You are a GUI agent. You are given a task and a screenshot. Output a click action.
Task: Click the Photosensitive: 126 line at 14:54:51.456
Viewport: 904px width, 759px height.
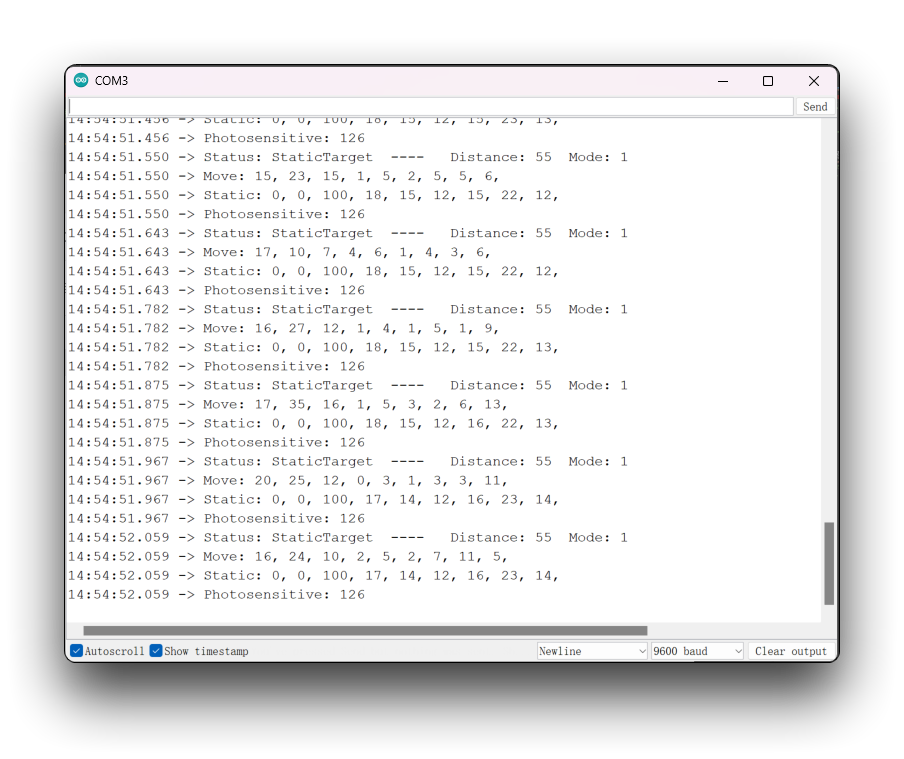(216, 138)
